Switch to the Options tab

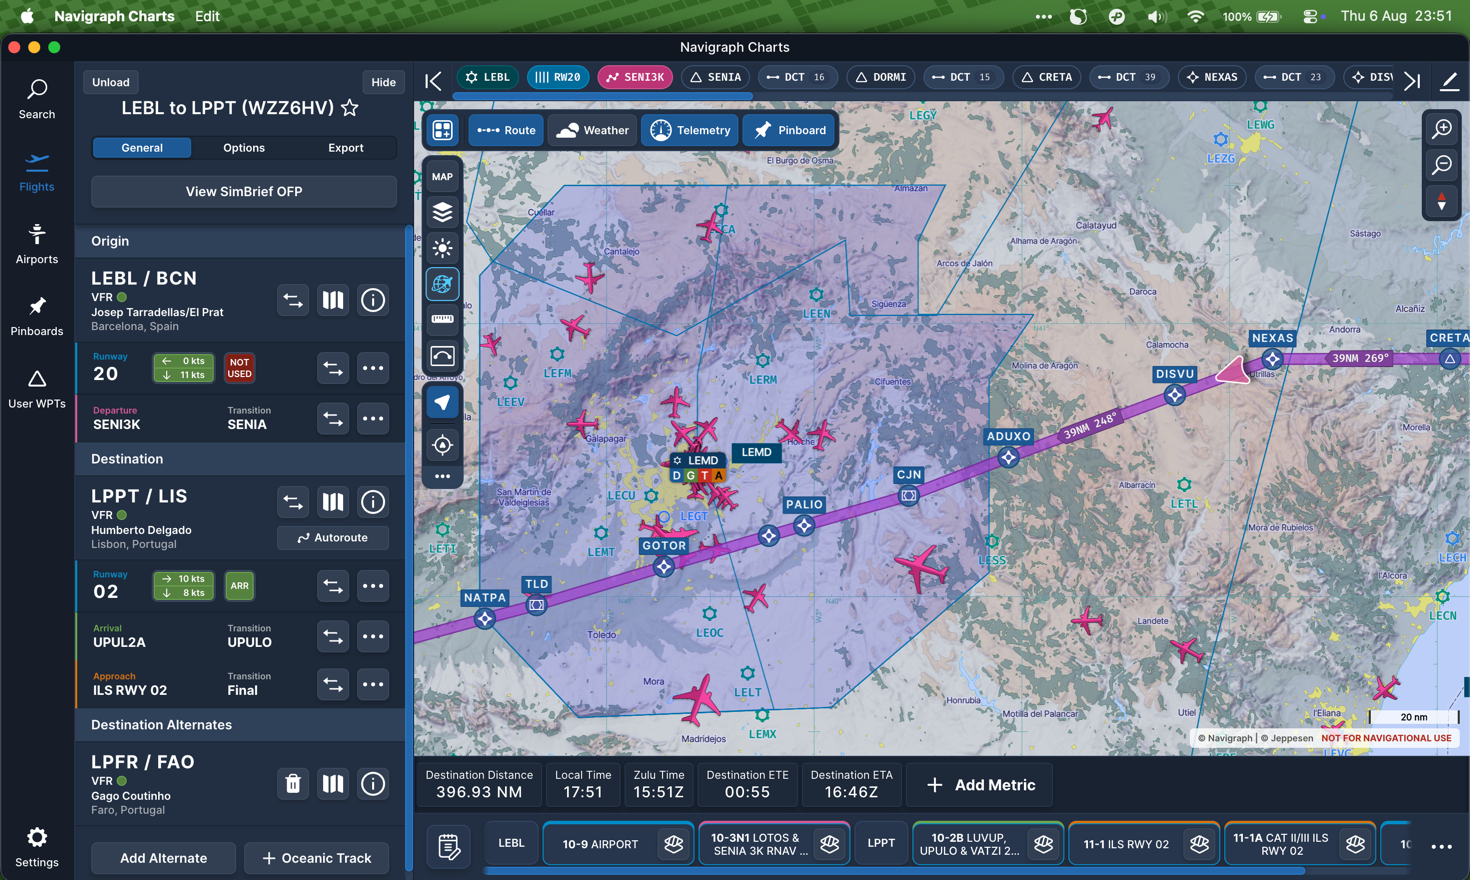244,148
